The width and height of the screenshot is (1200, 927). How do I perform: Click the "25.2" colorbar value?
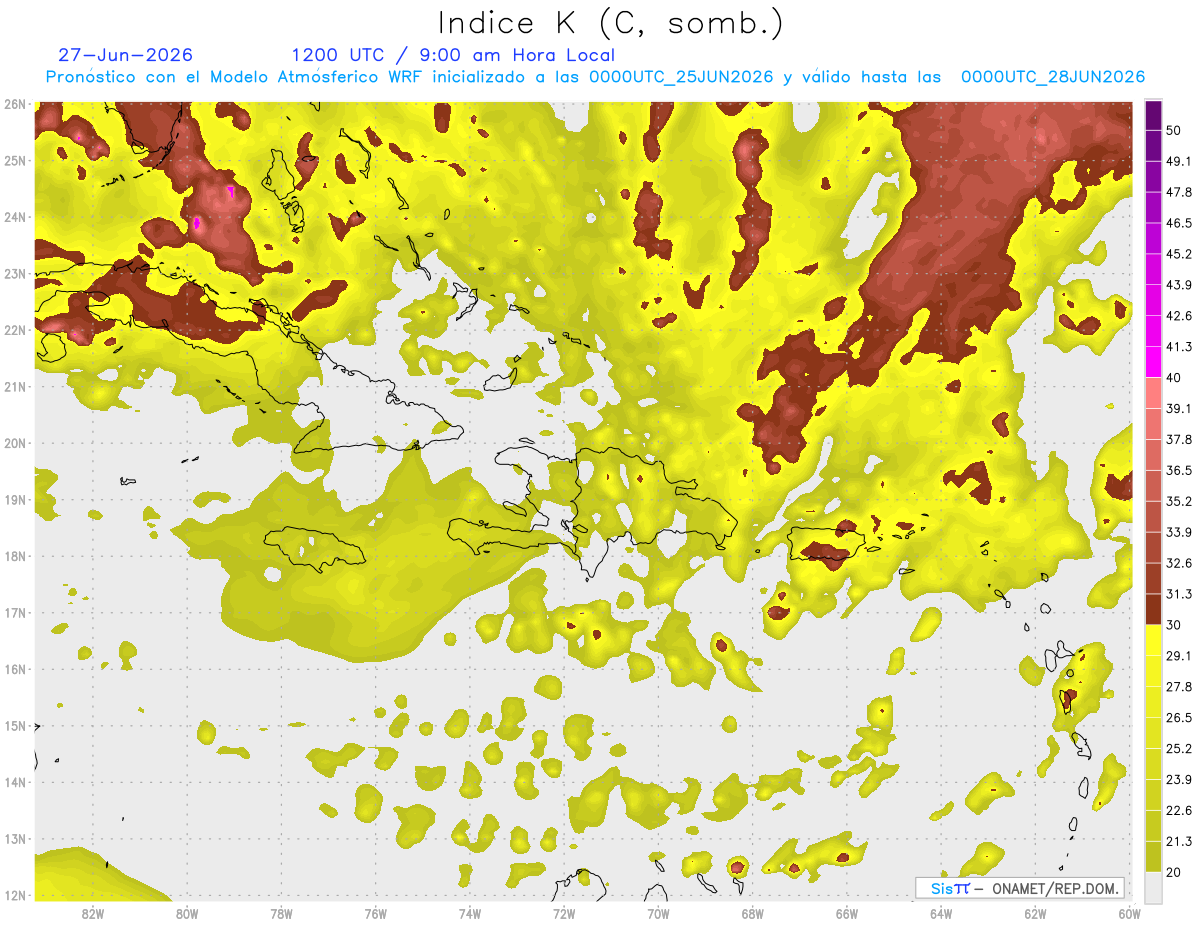1179,748
